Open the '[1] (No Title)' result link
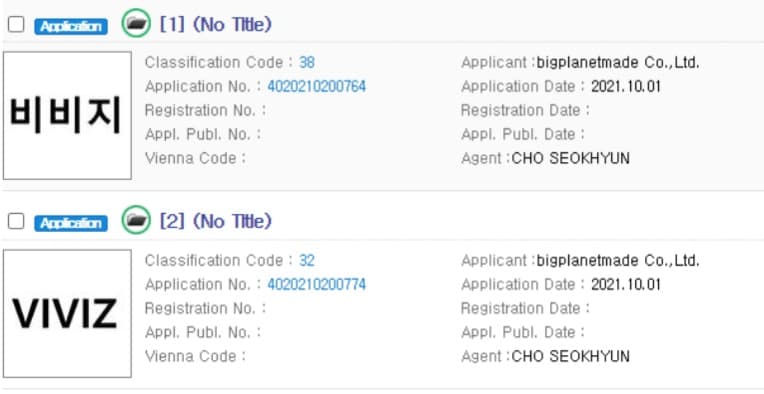Image resolution: width=764 pixels, height=394 pixels. [x=216, y=24]
